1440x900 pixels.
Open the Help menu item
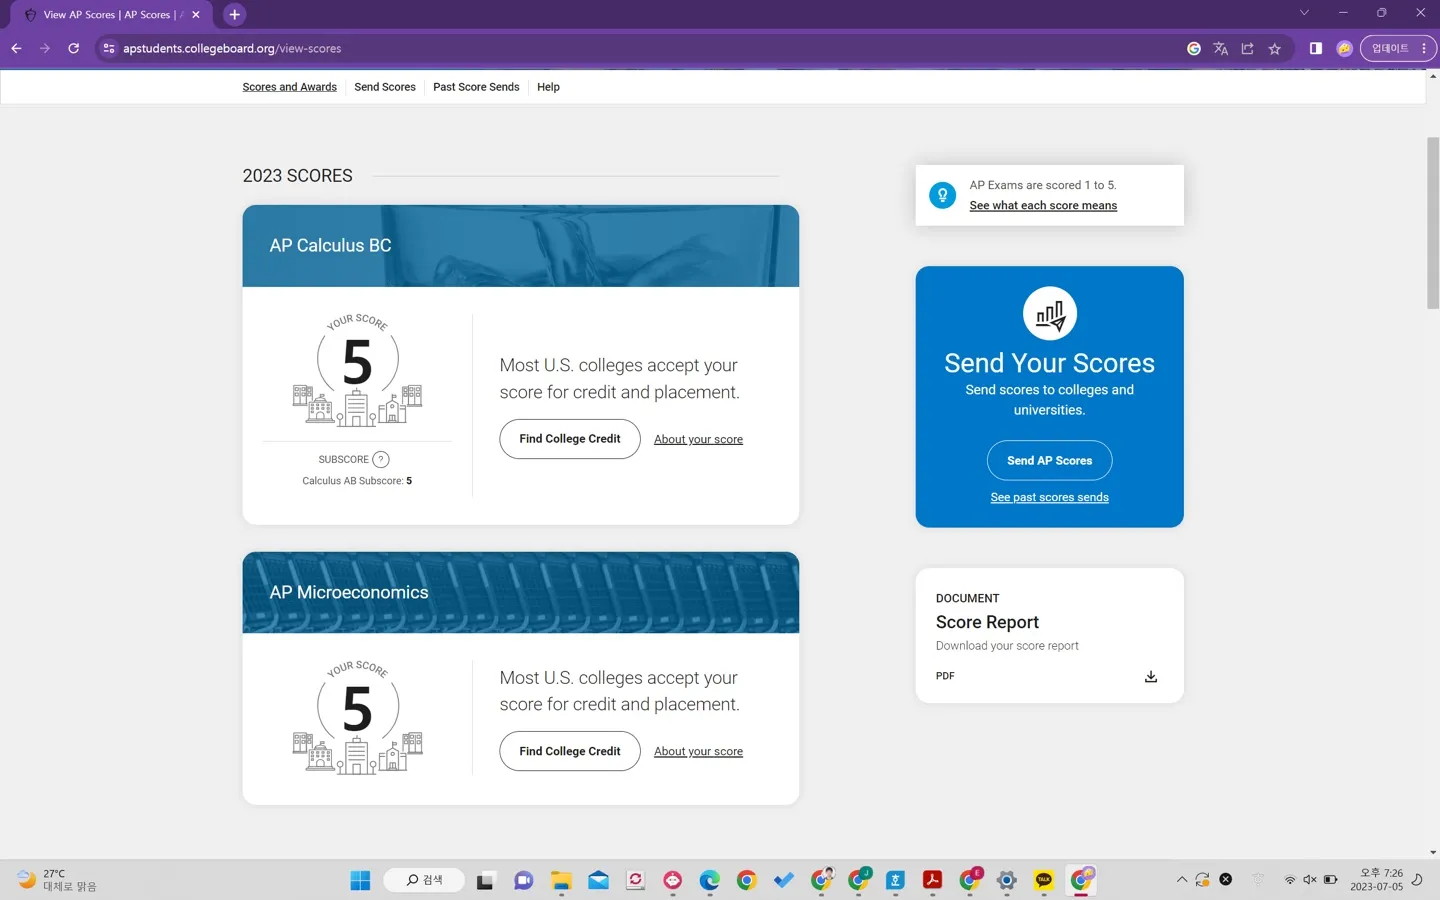coord(548,87)
